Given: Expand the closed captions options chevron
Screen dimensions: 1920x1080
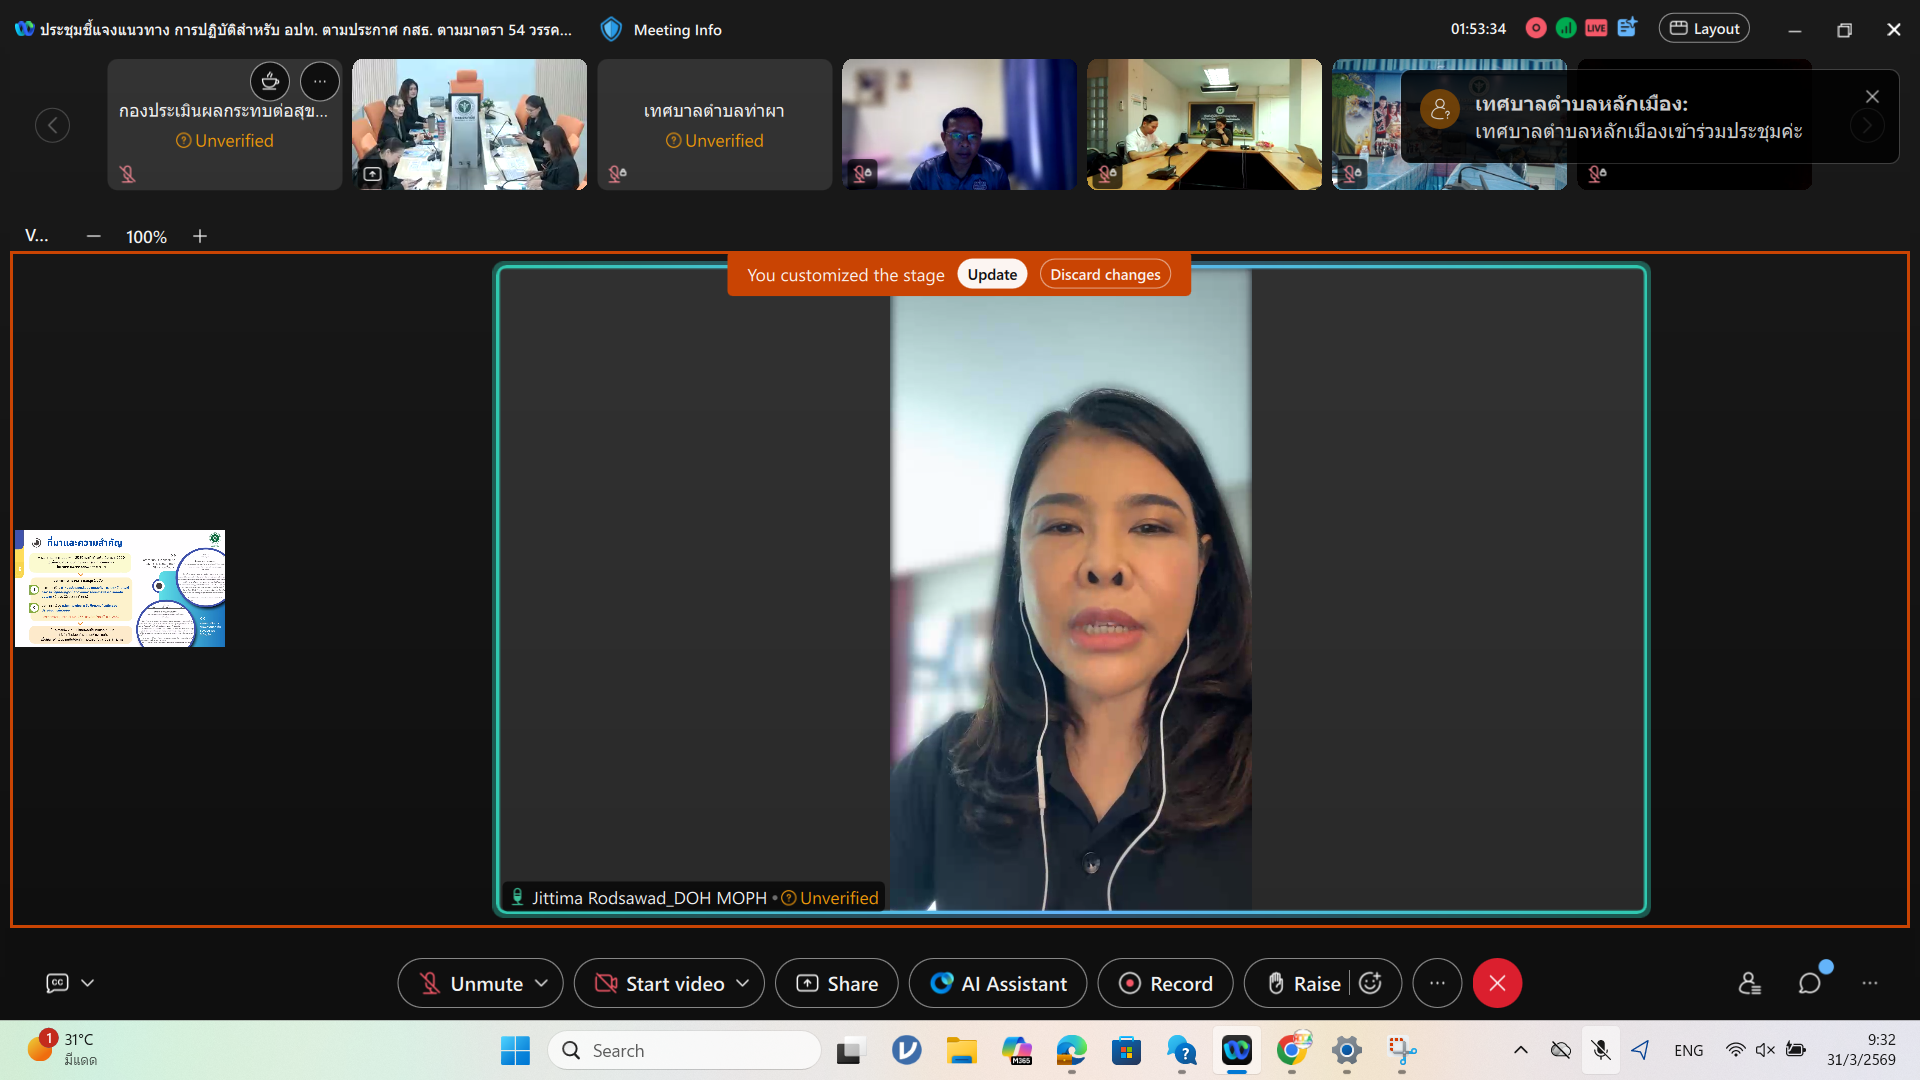Looking at the screenshot, I should [88, 983].
